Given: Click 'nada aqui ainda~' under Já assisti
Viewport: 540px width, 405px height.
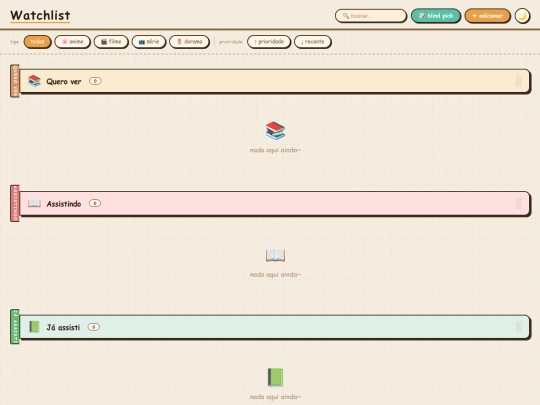Looking at the screenshot, I should coord(275,397).
